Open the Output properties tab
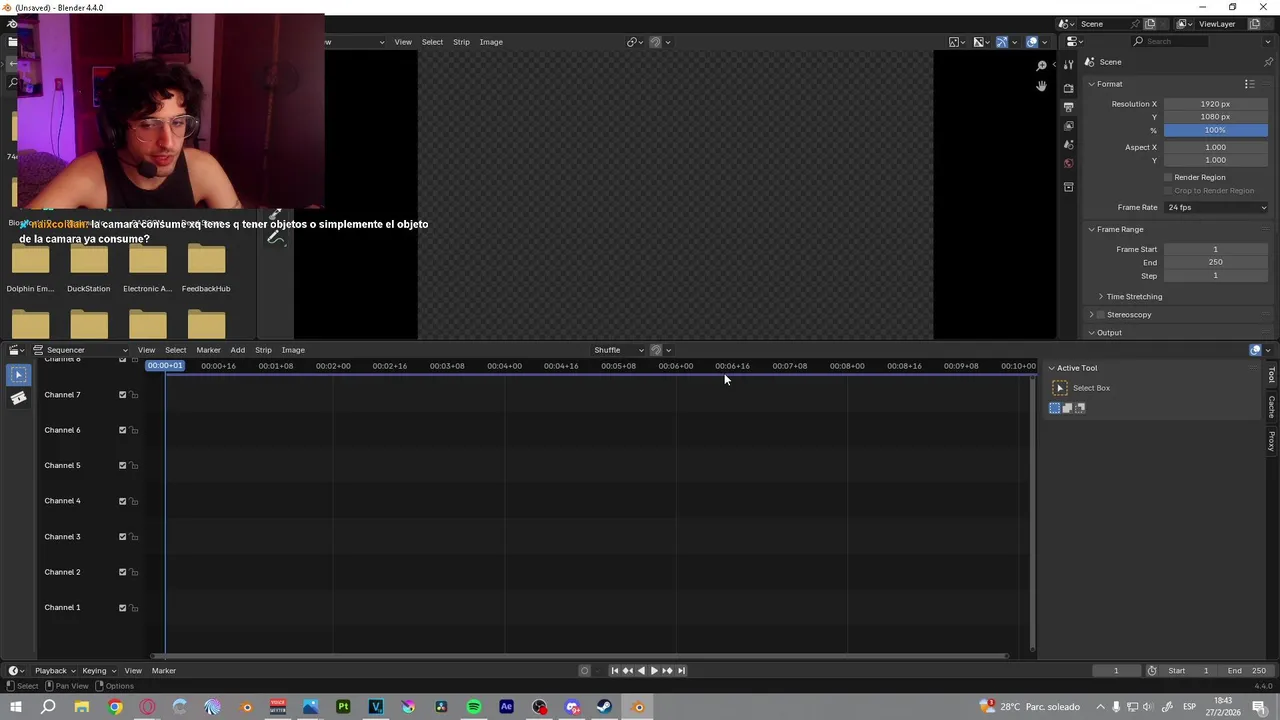 1068,107
